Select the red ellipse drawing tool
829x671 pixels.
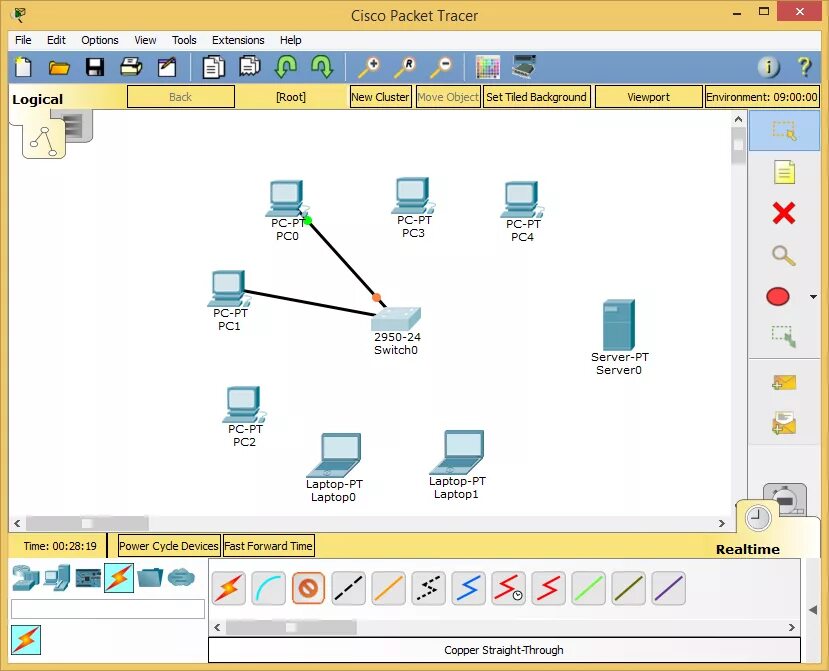(778, 297)
